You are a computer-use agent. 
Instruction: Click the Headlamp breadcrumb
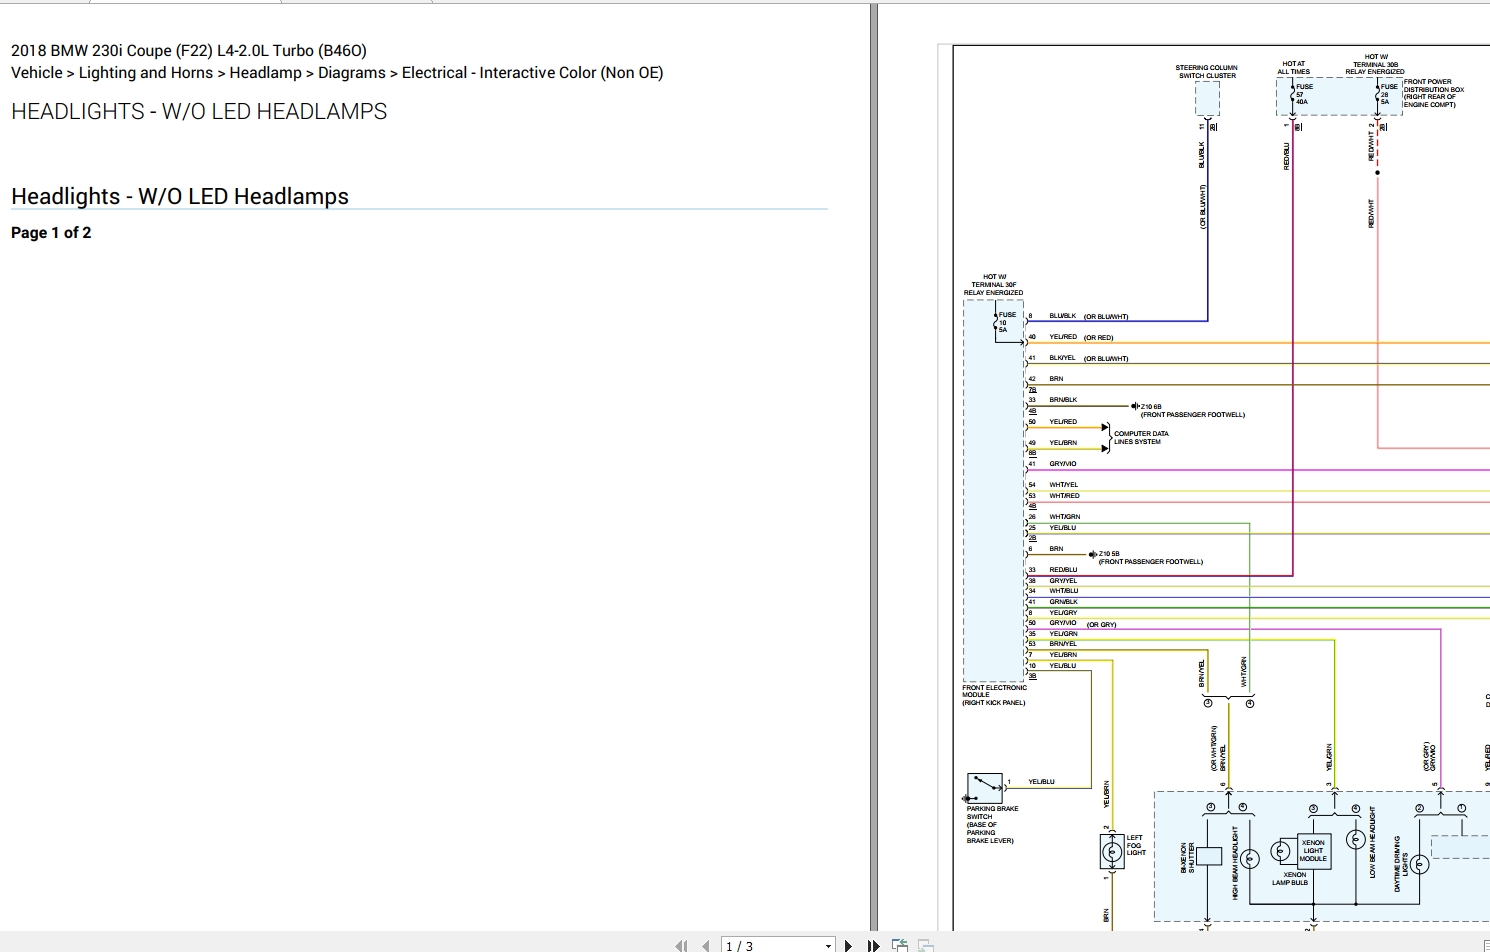click(266, 73)
